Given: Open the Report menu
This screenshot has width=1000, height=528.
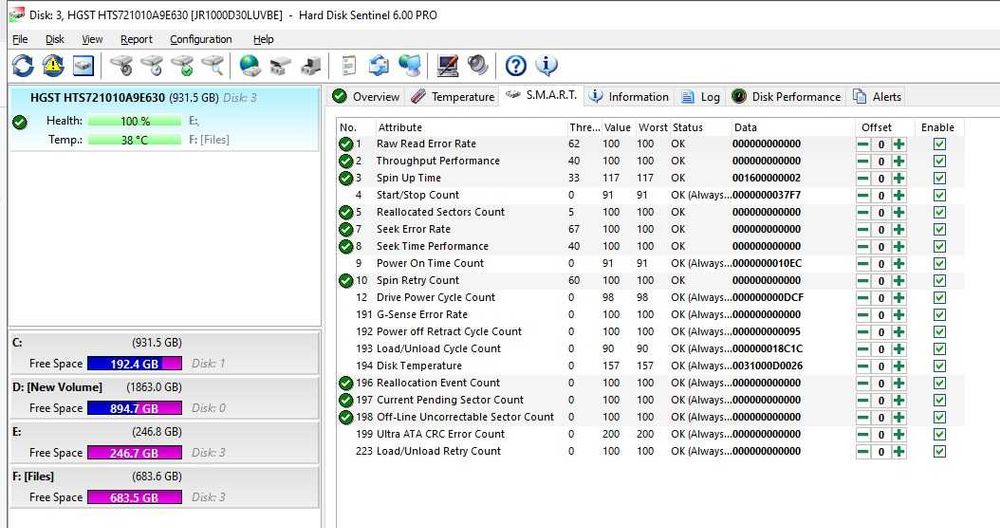Looking at the screenshot, I should point(136,39).
